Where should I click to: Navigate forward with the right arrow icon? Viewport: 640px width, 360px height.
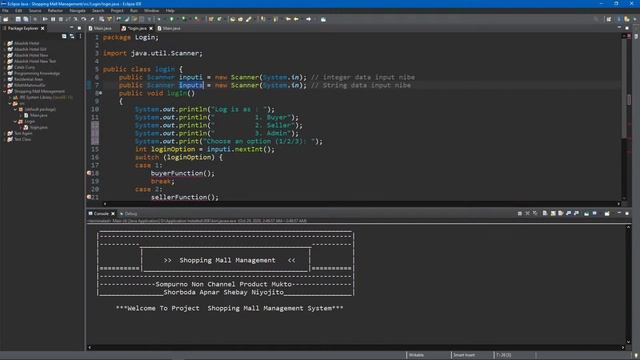pyautogui.click(x=309, y=19)
